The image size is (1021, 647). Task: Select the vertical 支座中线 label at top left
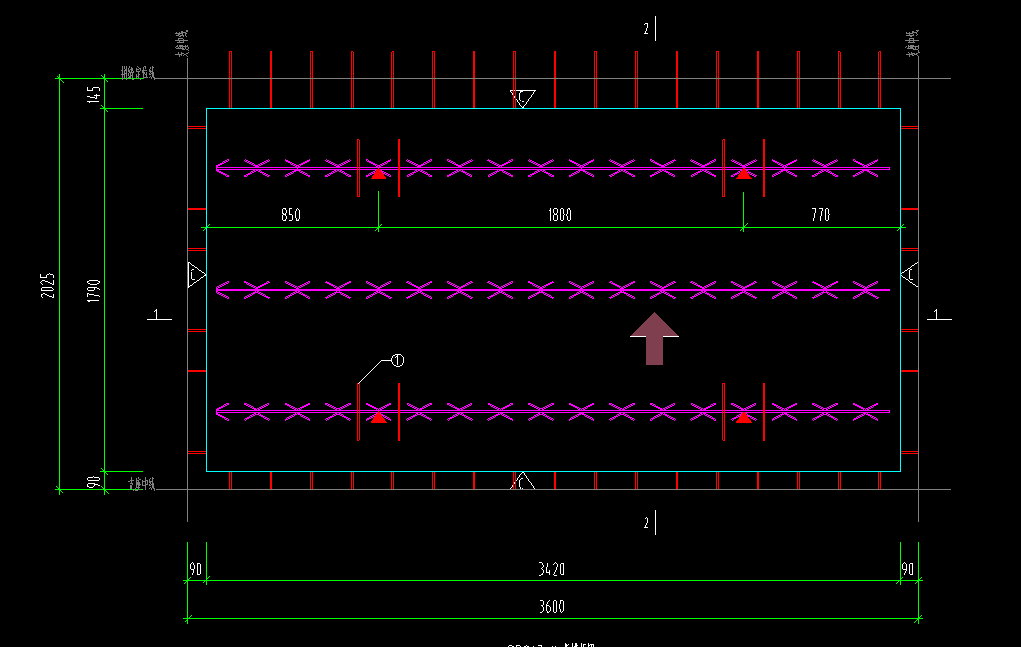click(x=182, y=43)
